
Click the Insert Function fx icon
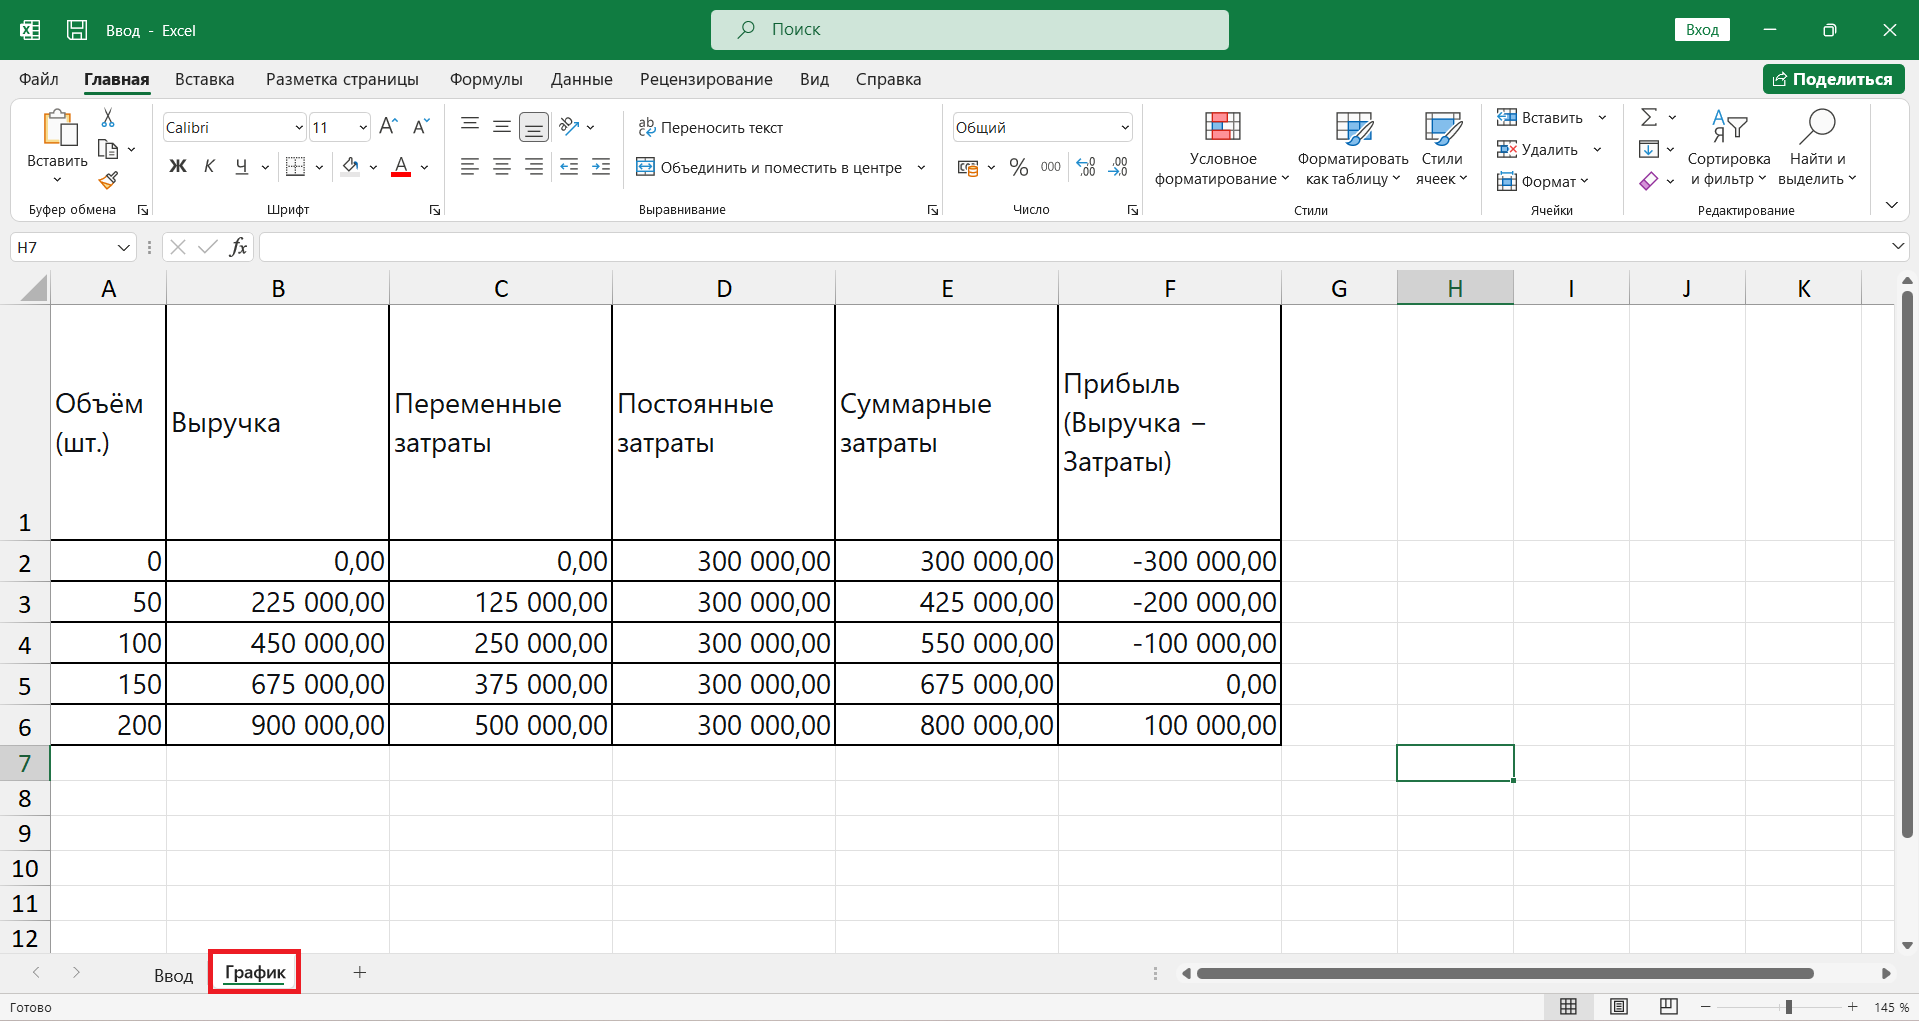pos(238,247)
